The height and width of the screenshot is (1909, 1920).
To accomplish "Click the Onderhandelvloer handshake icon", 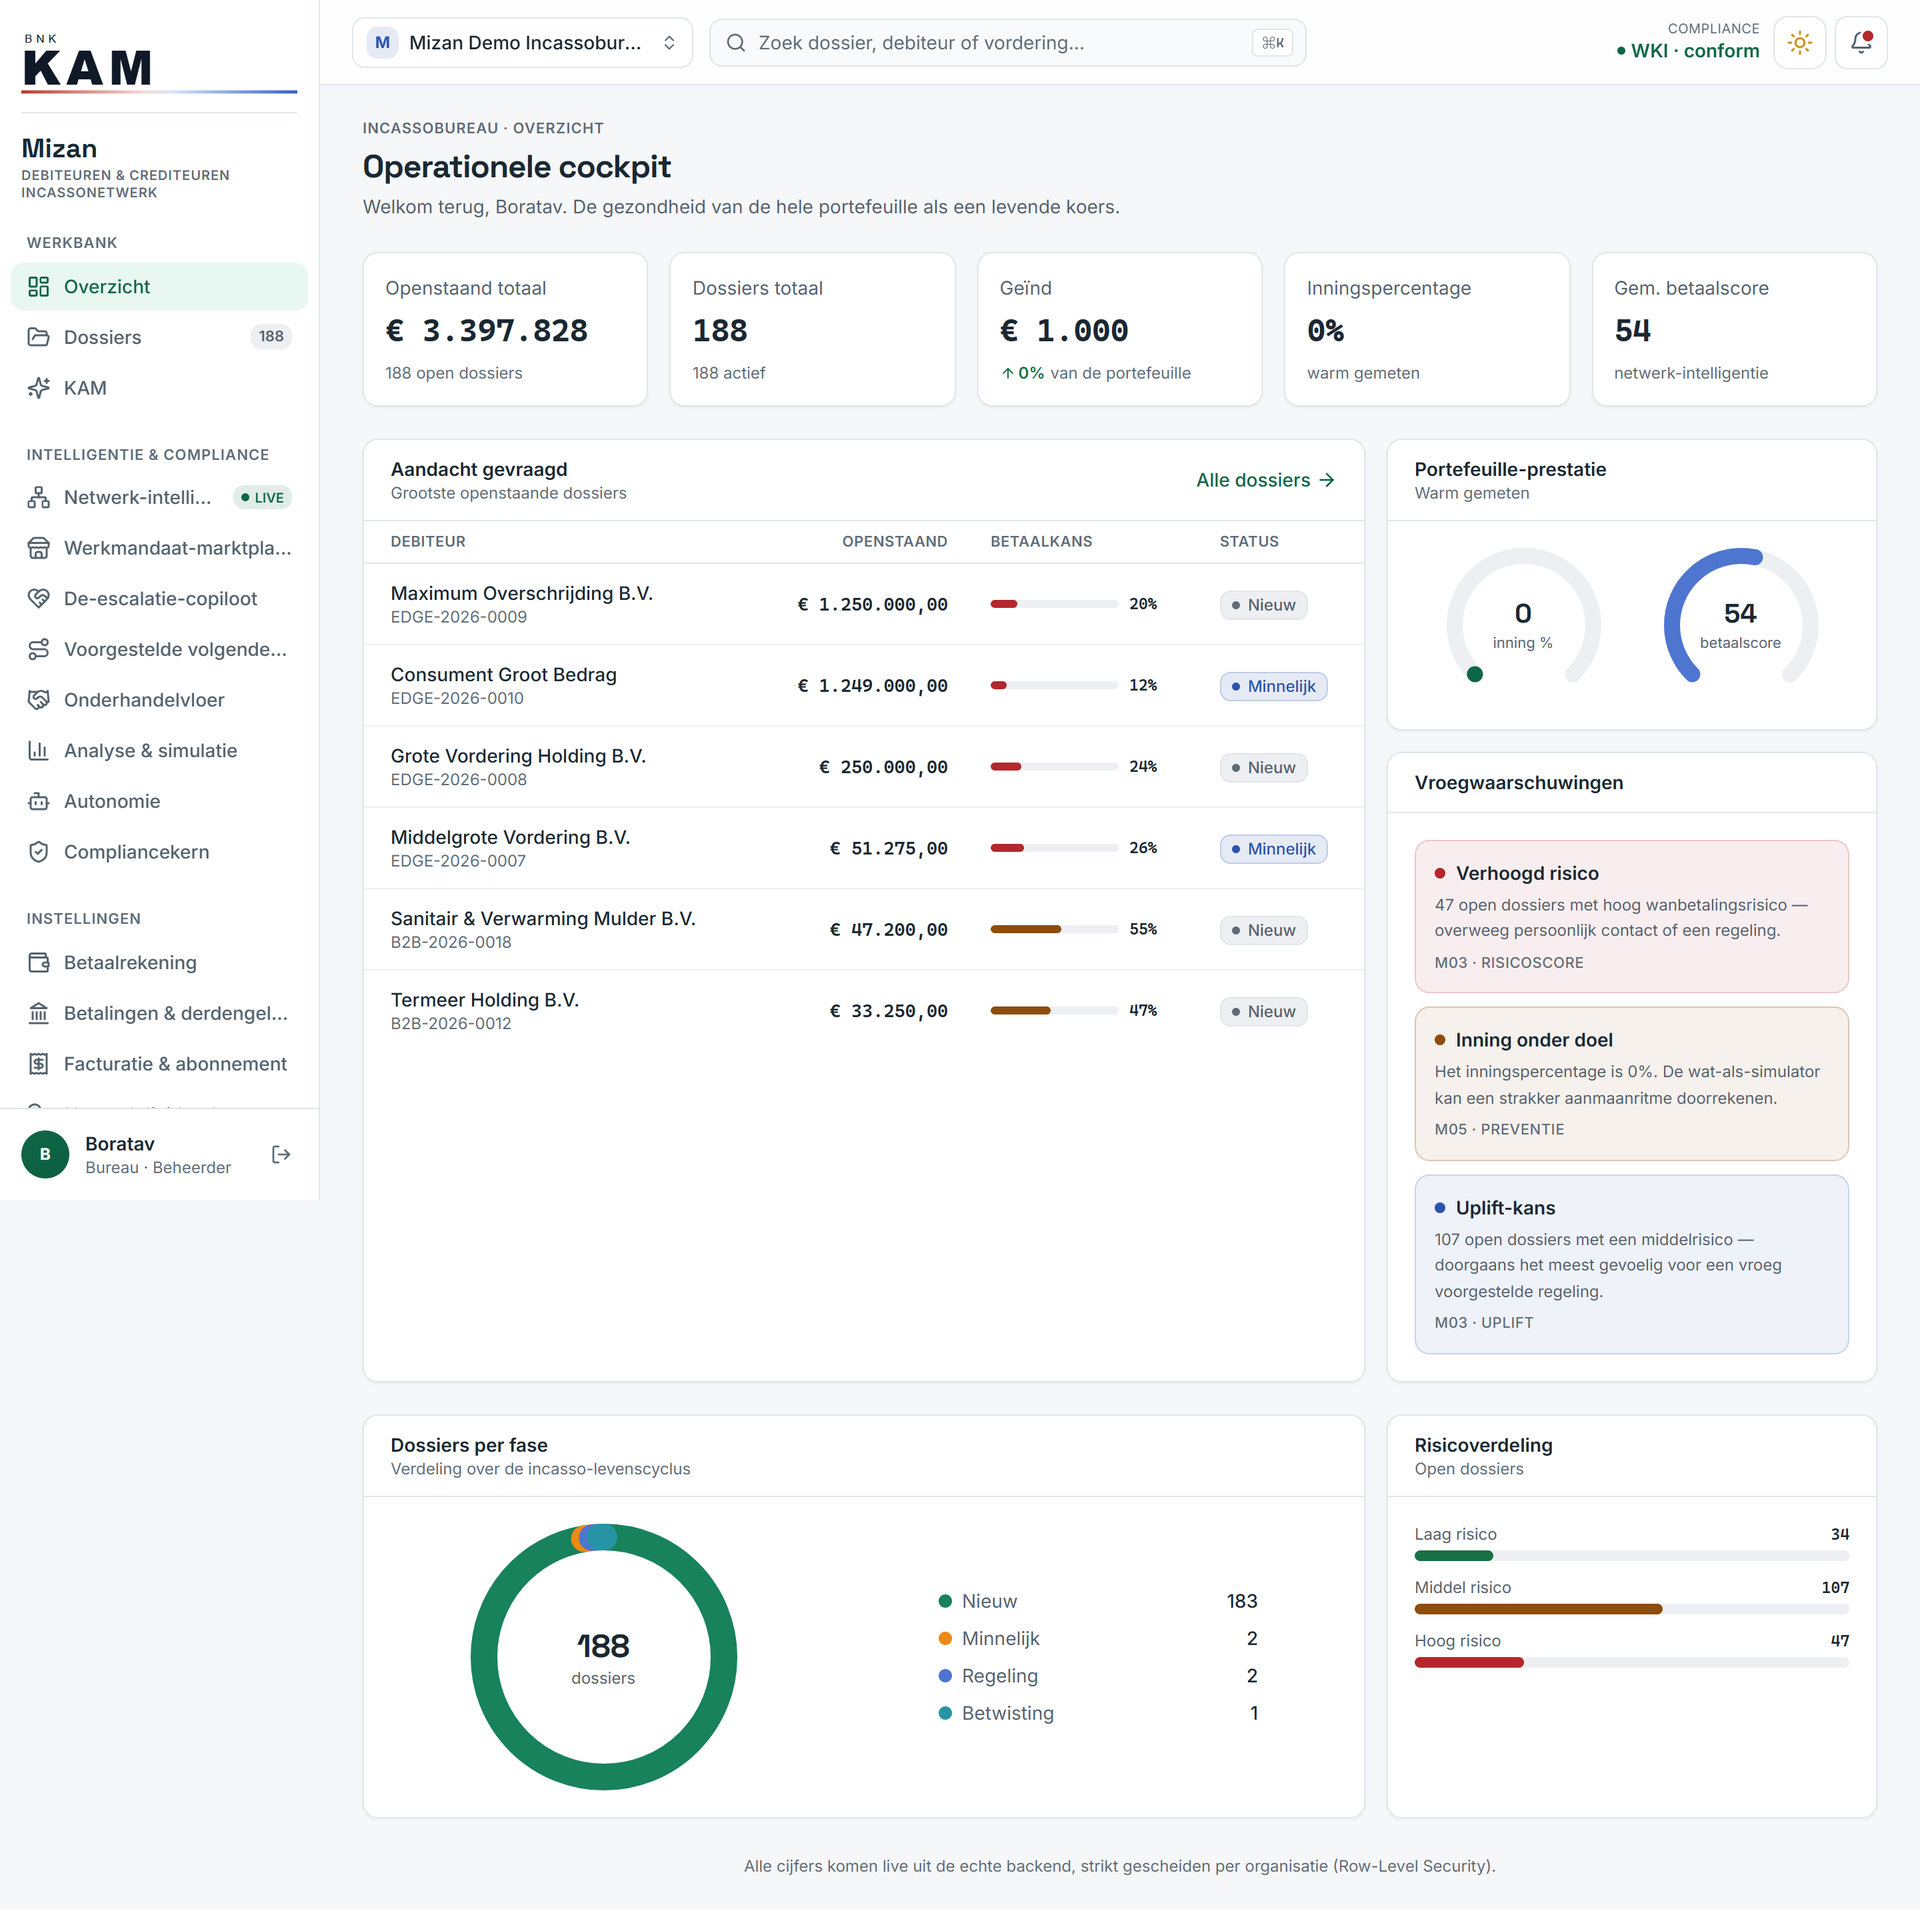I will tap(39, 700).
